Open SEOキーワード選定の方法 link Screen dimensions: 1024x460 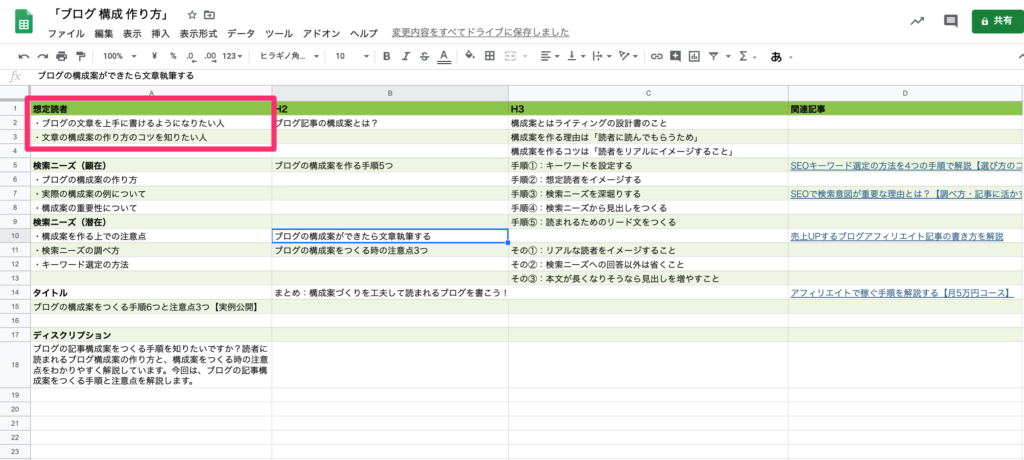click(x=905, y=165)
